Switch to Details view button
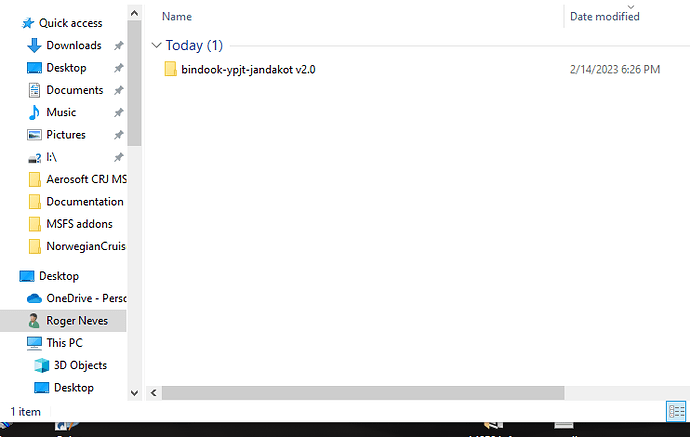690x437 pixels. click(676, 411)
